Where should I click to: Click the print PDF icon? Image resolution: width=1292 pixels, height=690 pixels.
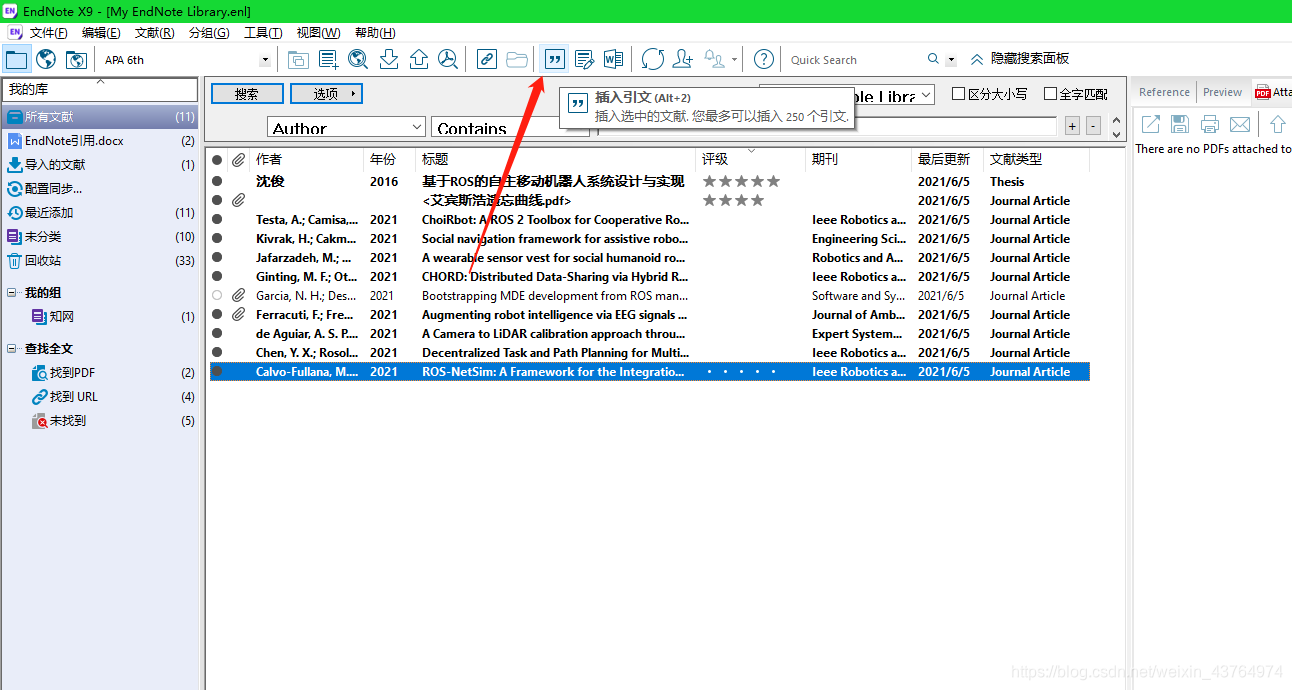(1210, 124)
